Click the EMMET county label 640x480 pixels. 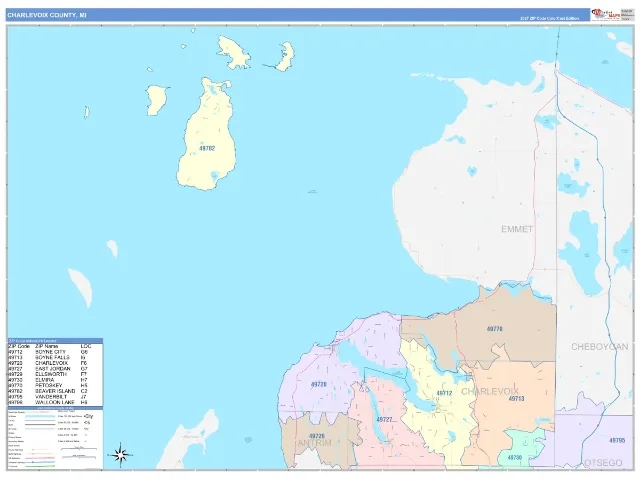click(x=517, y=229)
